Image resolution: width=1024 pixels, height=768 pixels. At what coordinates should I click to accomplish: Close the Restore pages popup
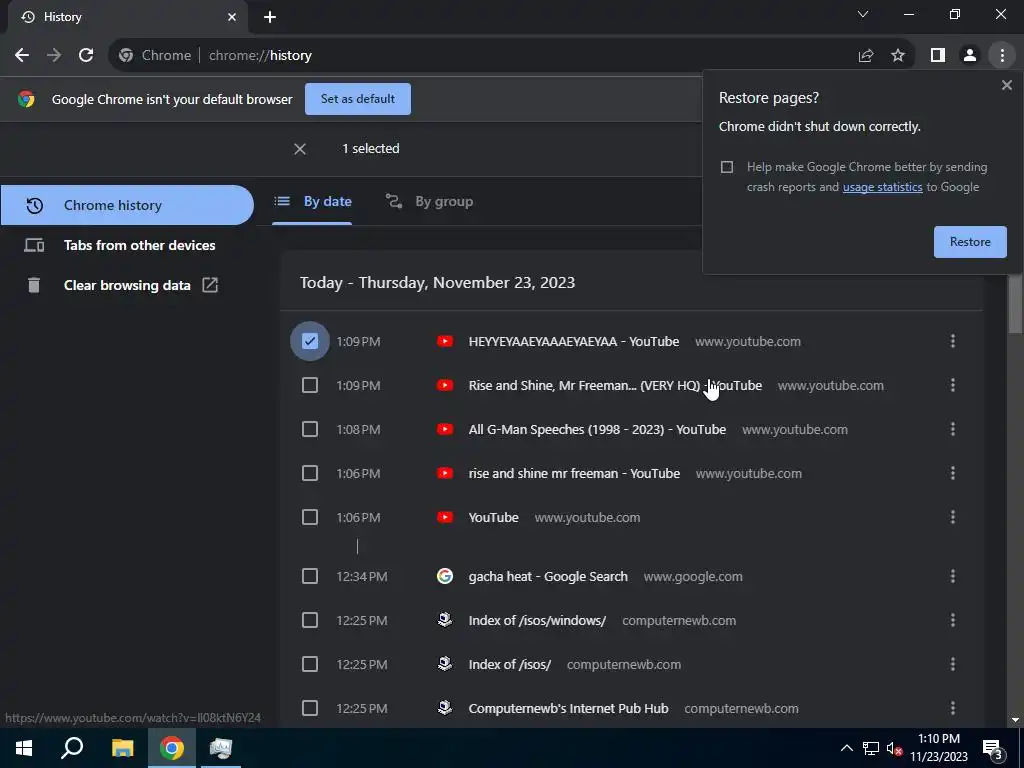1006,85
